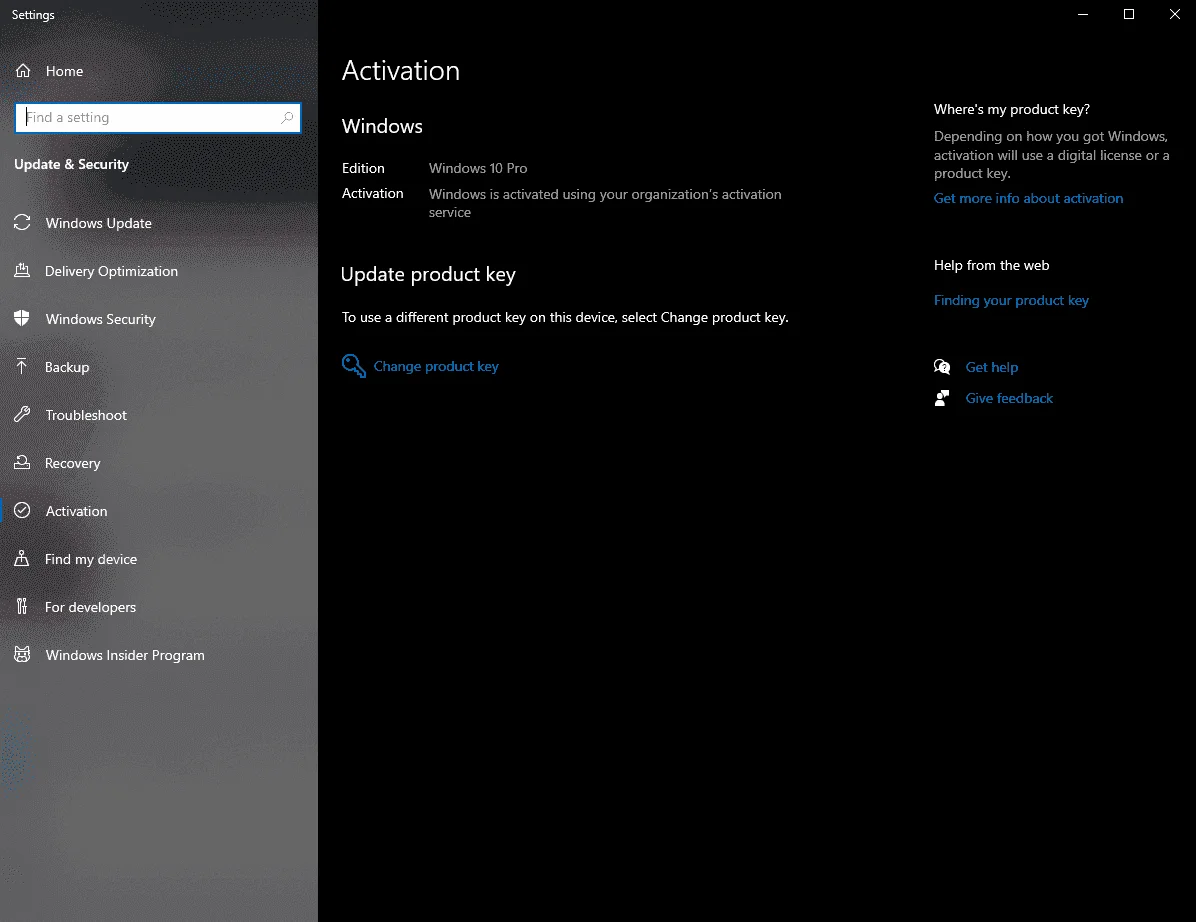Click the Give feedback link
The height and width of the screenshot is (922, 1196).
click(1009, 398)
